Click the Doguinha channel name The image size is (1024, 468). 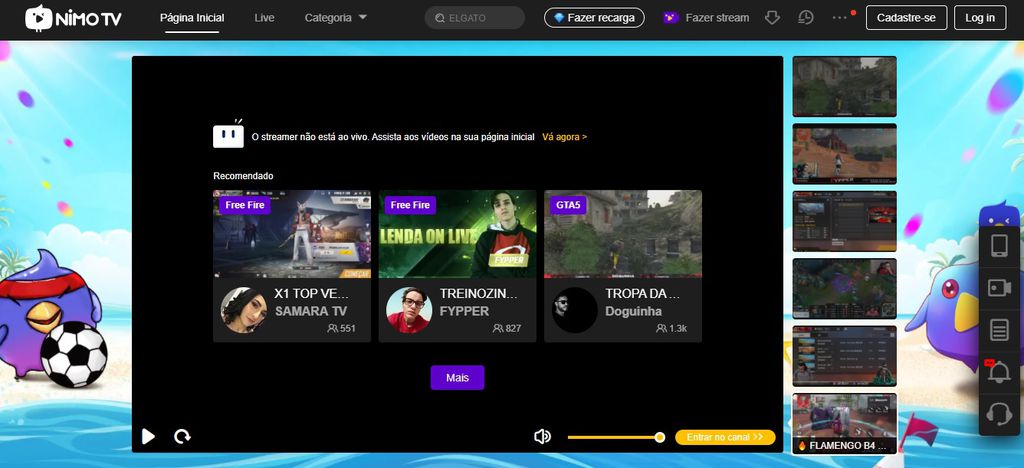click(633, 311)
